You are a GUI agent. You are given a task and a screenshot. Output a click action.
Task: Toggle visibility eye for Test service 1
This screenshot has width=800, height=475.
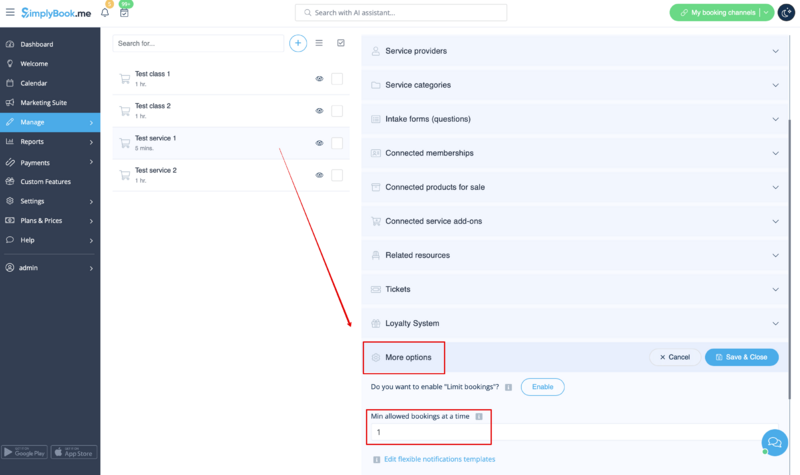(319, 143)
